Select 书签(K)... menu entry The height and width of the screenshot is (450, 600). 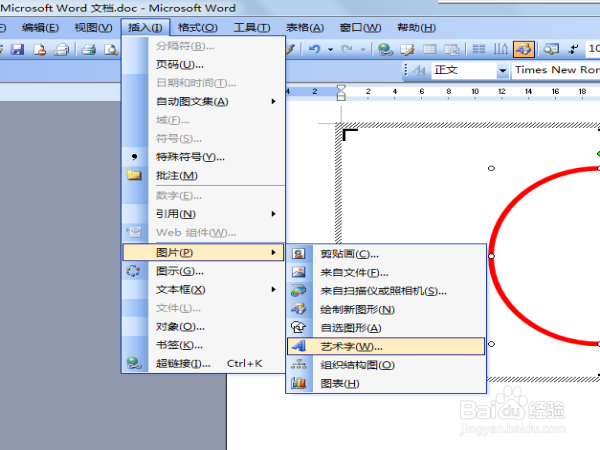click(x=204, y=345)
